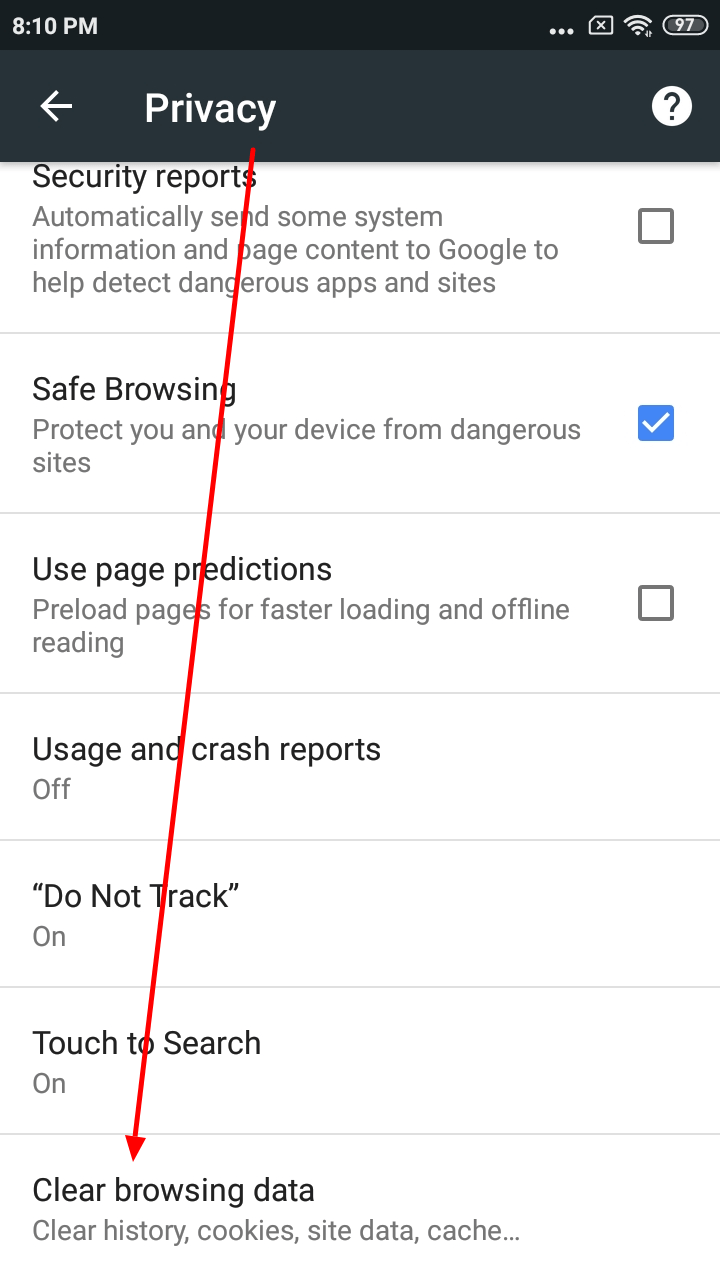
Task: Tap the battery level indicator showing 97
Action: point(685,26)
